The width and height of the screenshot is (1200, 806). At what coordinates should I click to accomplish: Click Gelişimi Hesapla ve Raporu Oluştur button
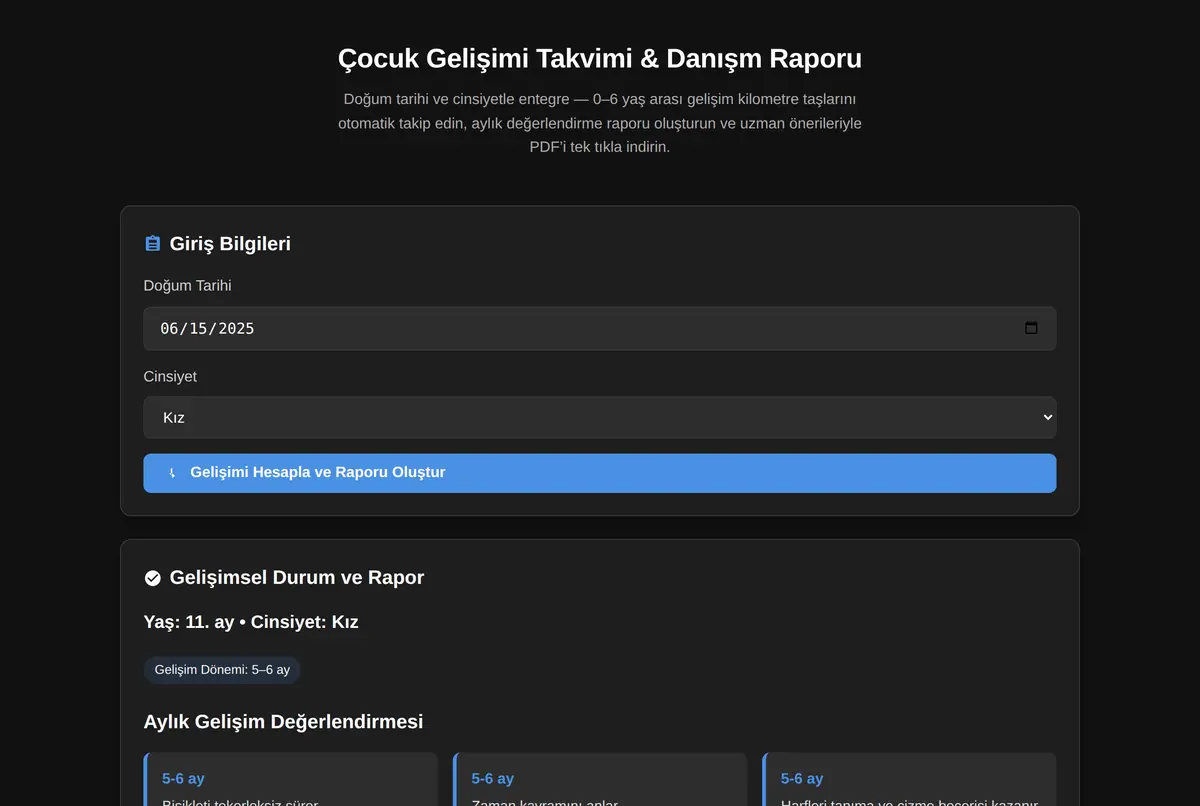click(x=600, y=473)
